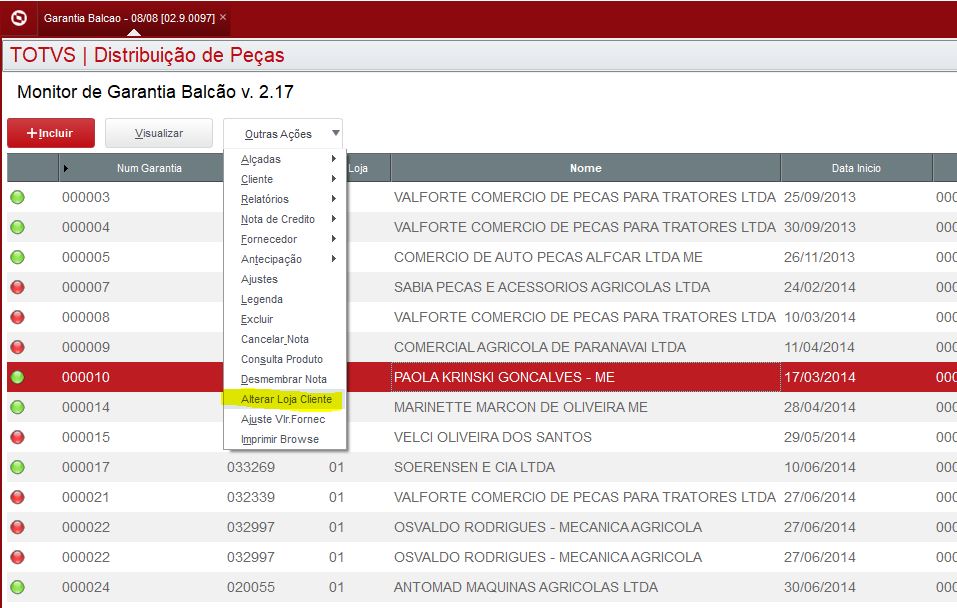The width and height of the screenshot is (957, 608).
Task: Click red status icon for row 000009
Action: pyautogui.click(x=18, y=347)
